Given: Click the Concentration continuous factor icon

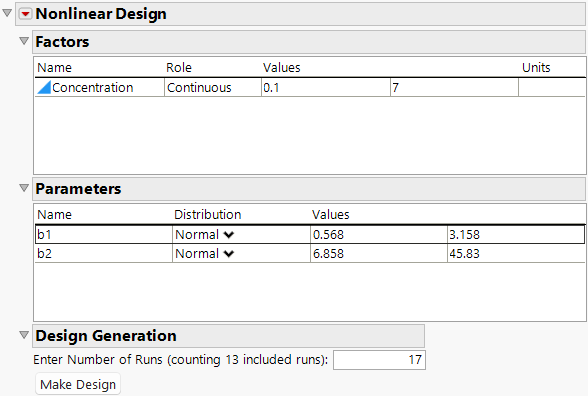Looking at the screenshot, I should 44,87.
